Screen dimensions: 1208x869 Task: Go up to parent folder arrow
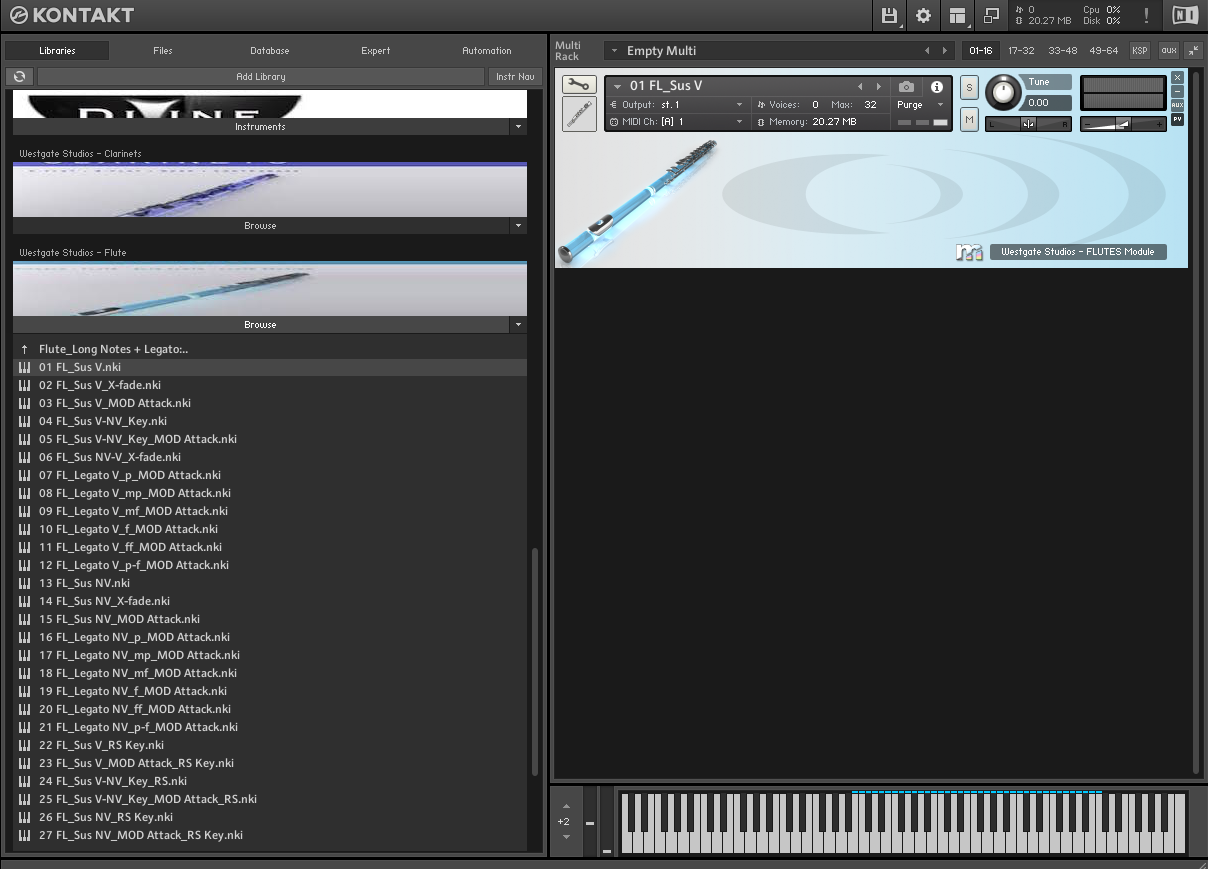24,349
